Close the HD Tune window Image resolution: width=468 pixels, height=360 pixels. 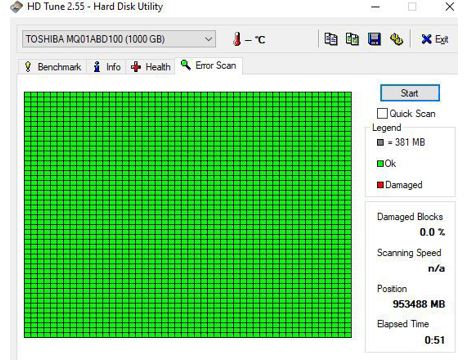[x=450, y=6]
